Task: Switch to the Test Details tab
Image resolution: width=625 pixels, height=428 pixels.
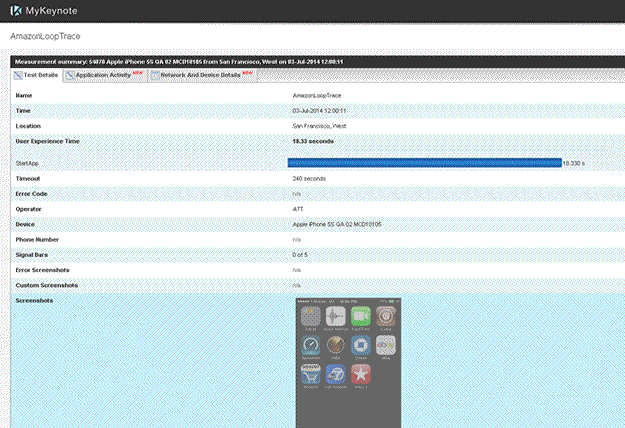Action: pos(37,75)
